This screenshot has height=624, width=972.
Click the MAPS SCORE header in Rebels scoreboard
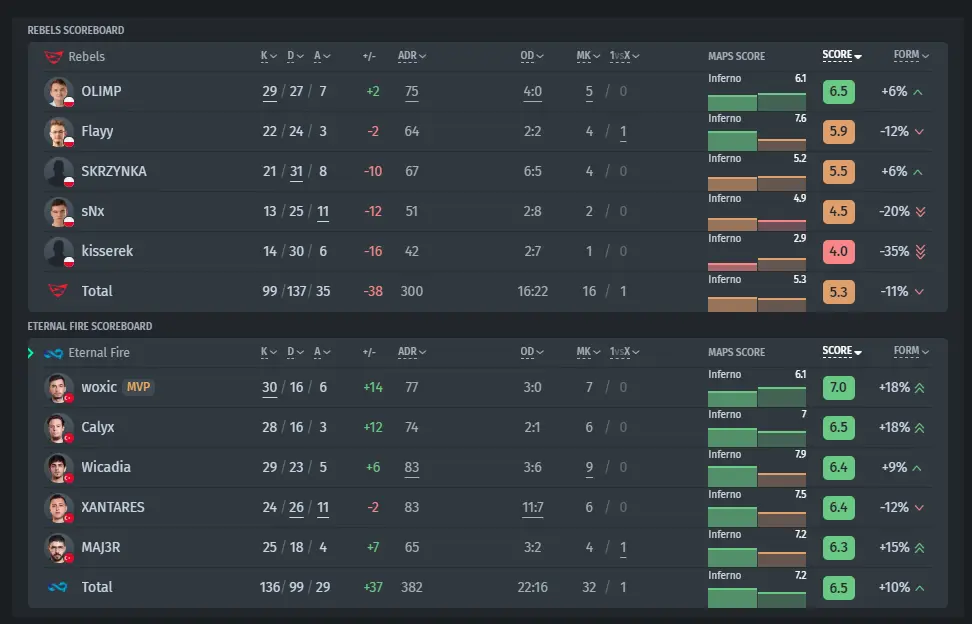(736, 56)
